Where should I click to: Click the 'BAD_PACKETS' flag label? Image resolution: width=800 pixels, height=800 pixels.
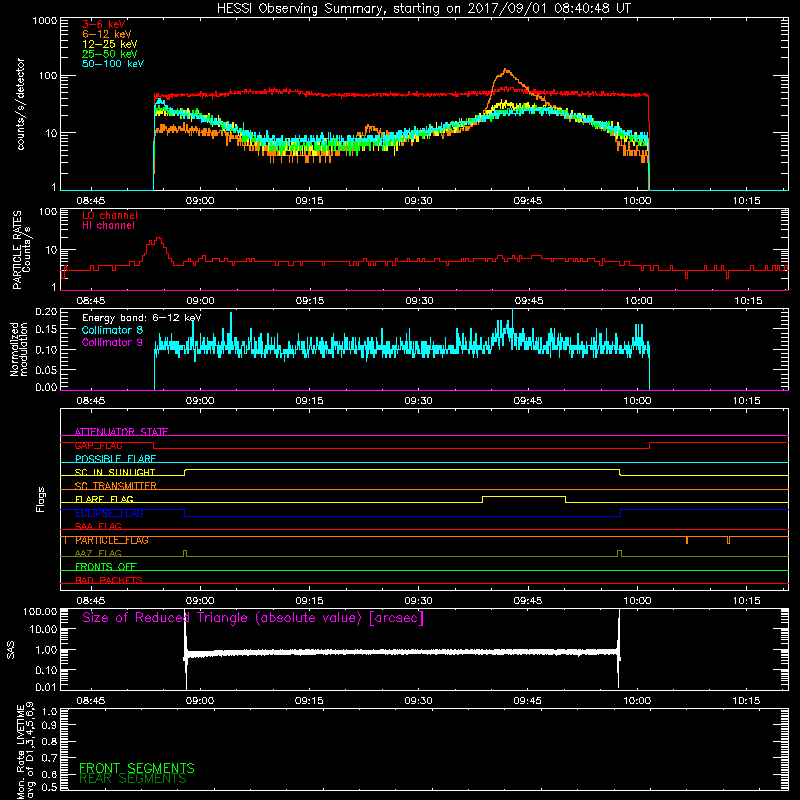109,581
